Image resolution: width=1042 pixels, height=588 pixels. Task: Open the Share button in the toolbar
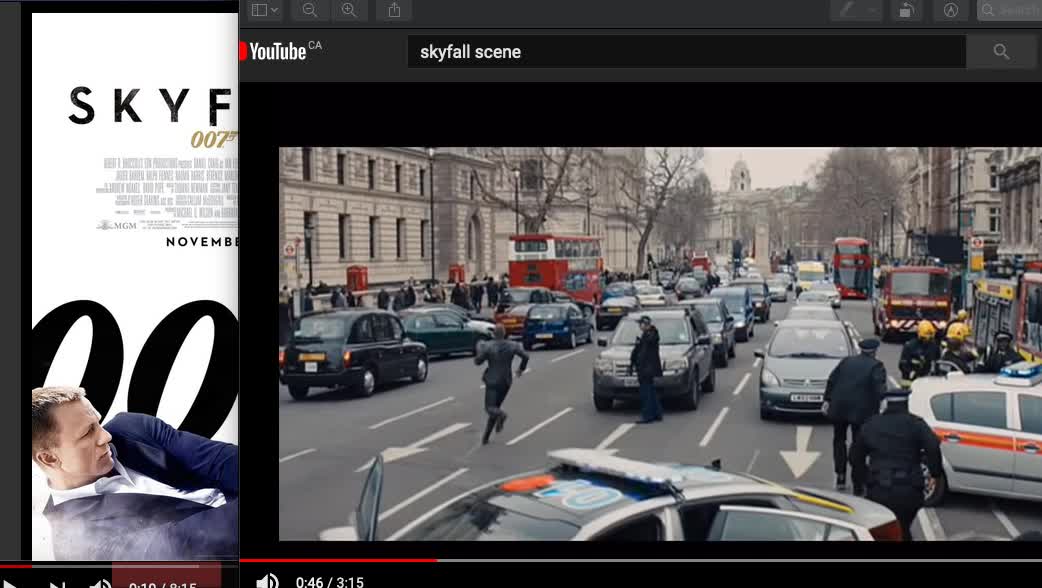394,10
